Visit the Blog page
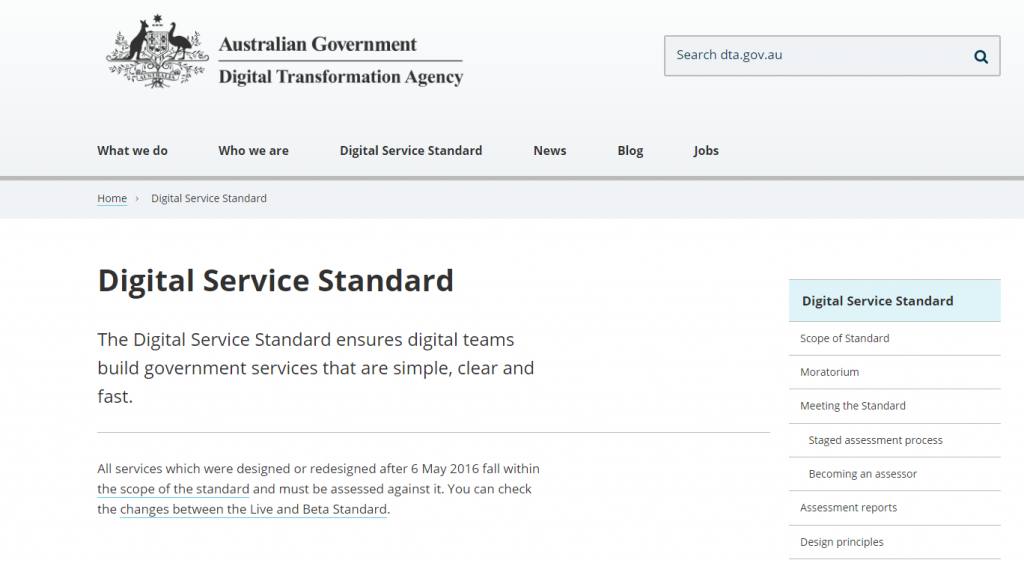 630,151
